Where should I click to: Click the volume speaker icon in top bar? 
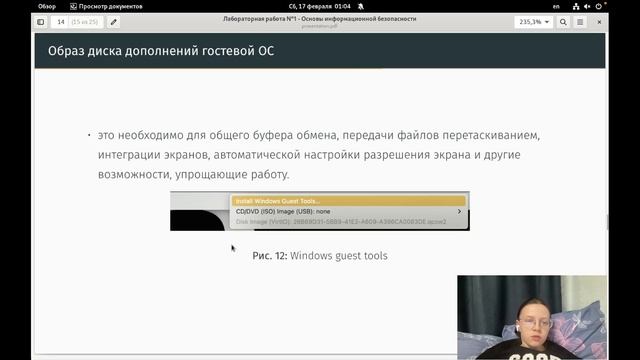[587, 7]
